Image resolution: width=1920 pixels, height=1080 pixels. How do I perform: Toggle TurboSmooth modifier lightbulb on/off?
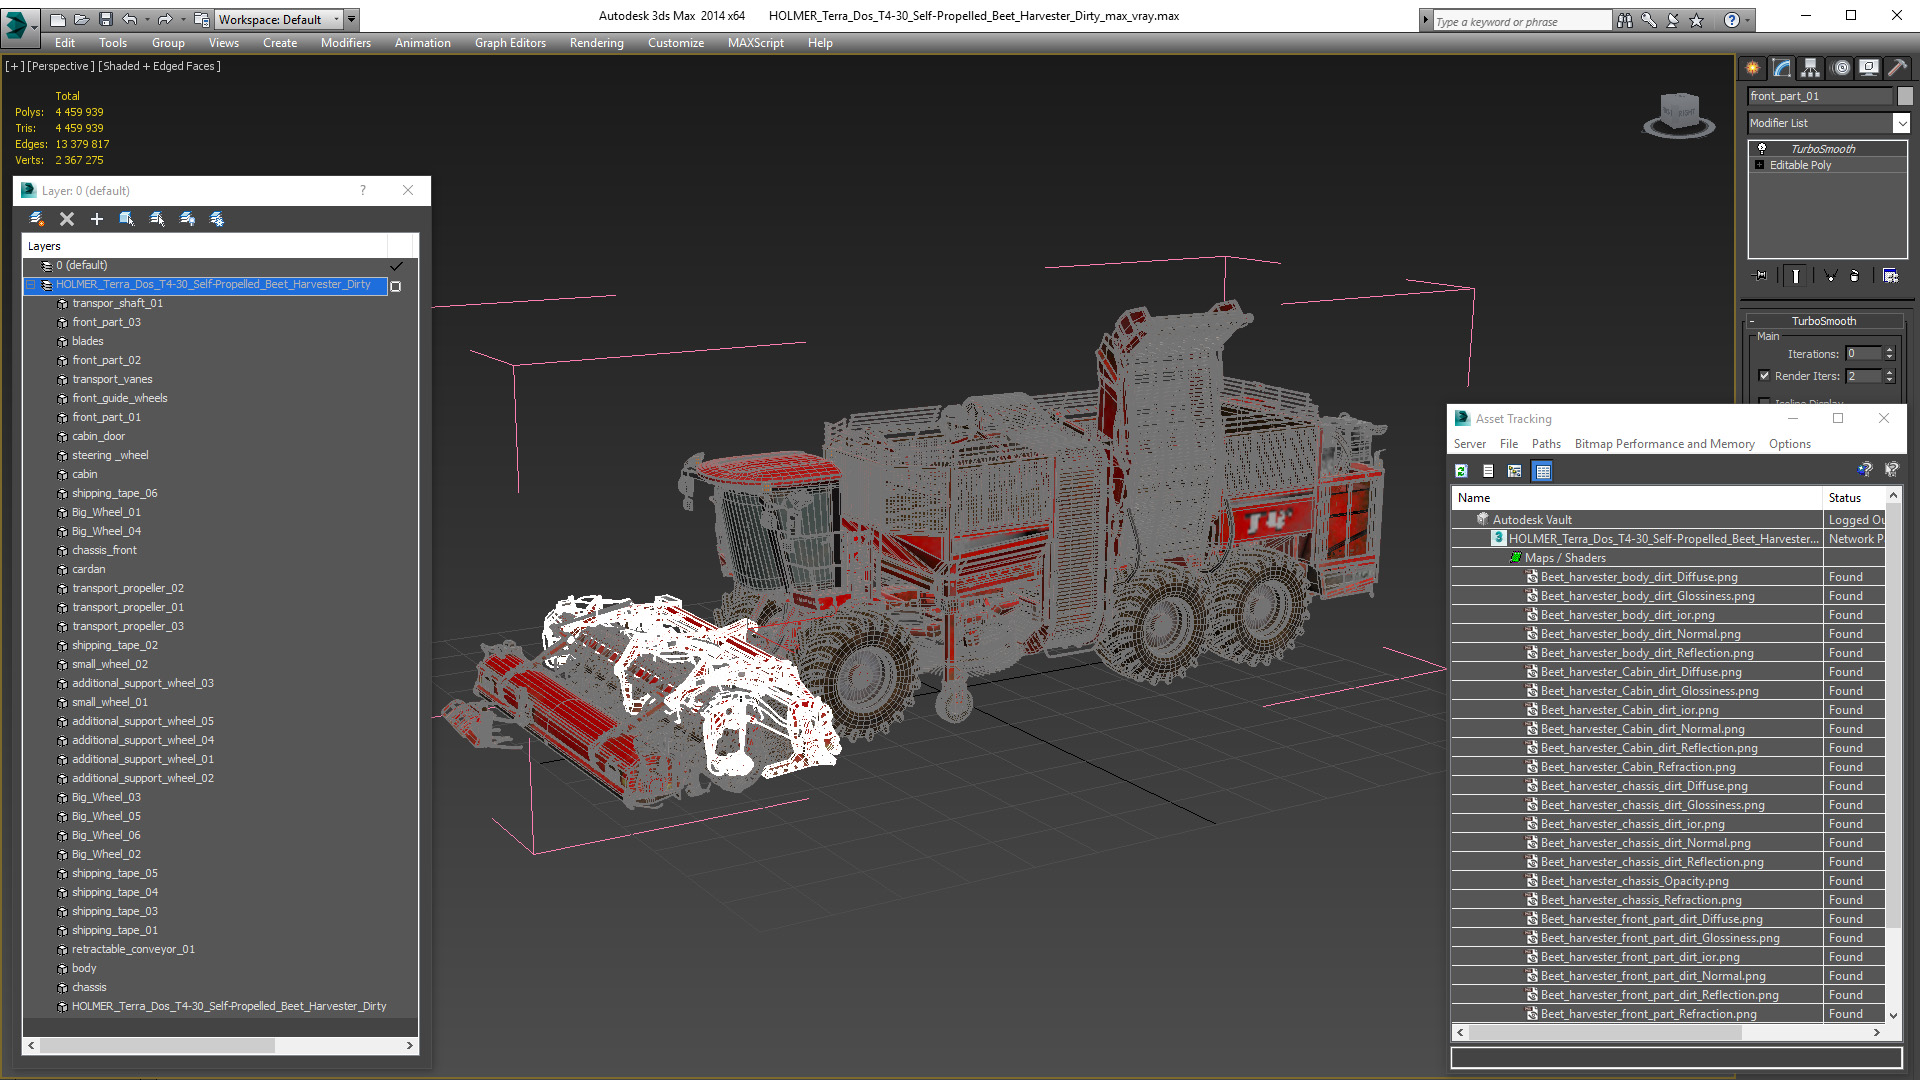tap(1762, 148)
